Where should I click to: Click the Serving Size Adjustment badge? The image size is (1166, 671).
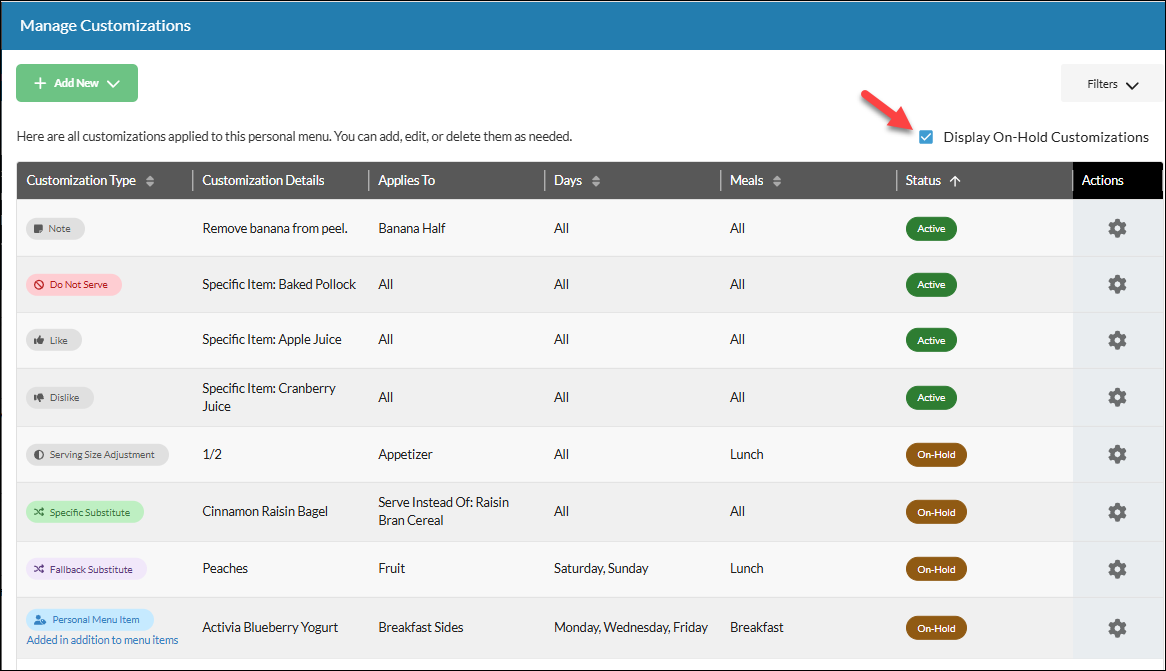pos(97,455)
